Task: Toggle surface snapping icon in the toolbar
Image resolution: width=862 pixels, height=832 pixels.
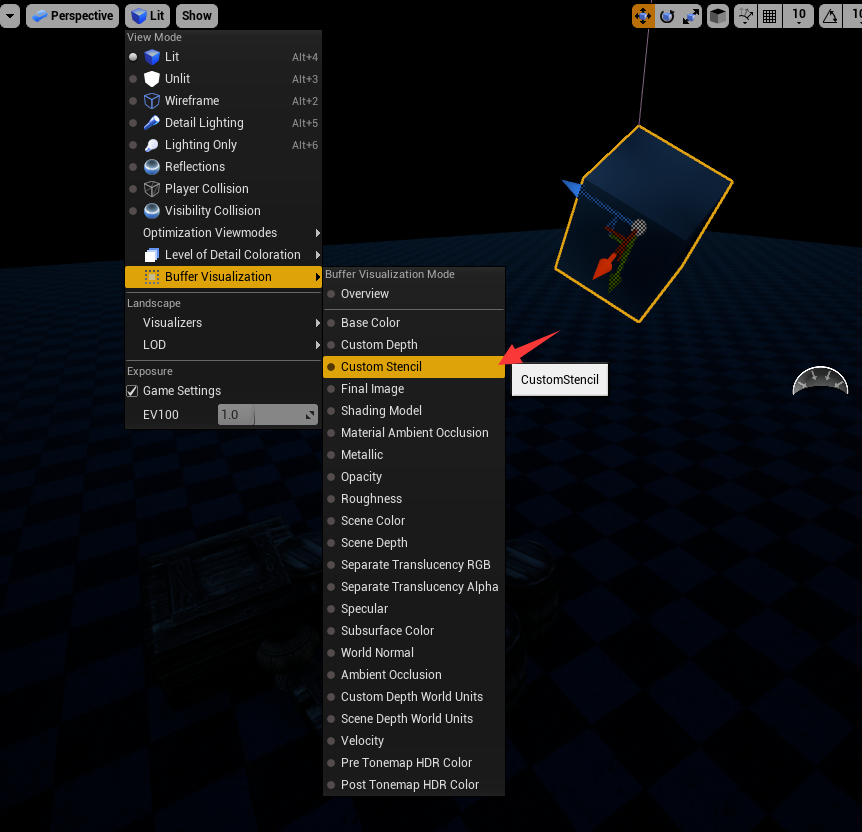Action: tap(745, 16)
